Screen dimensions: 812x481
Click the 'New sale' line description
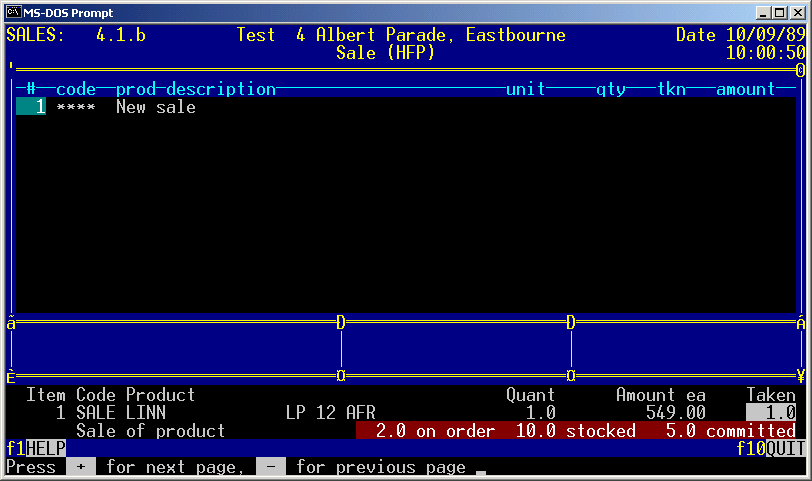pyautogui.click(x=155, y=107)
